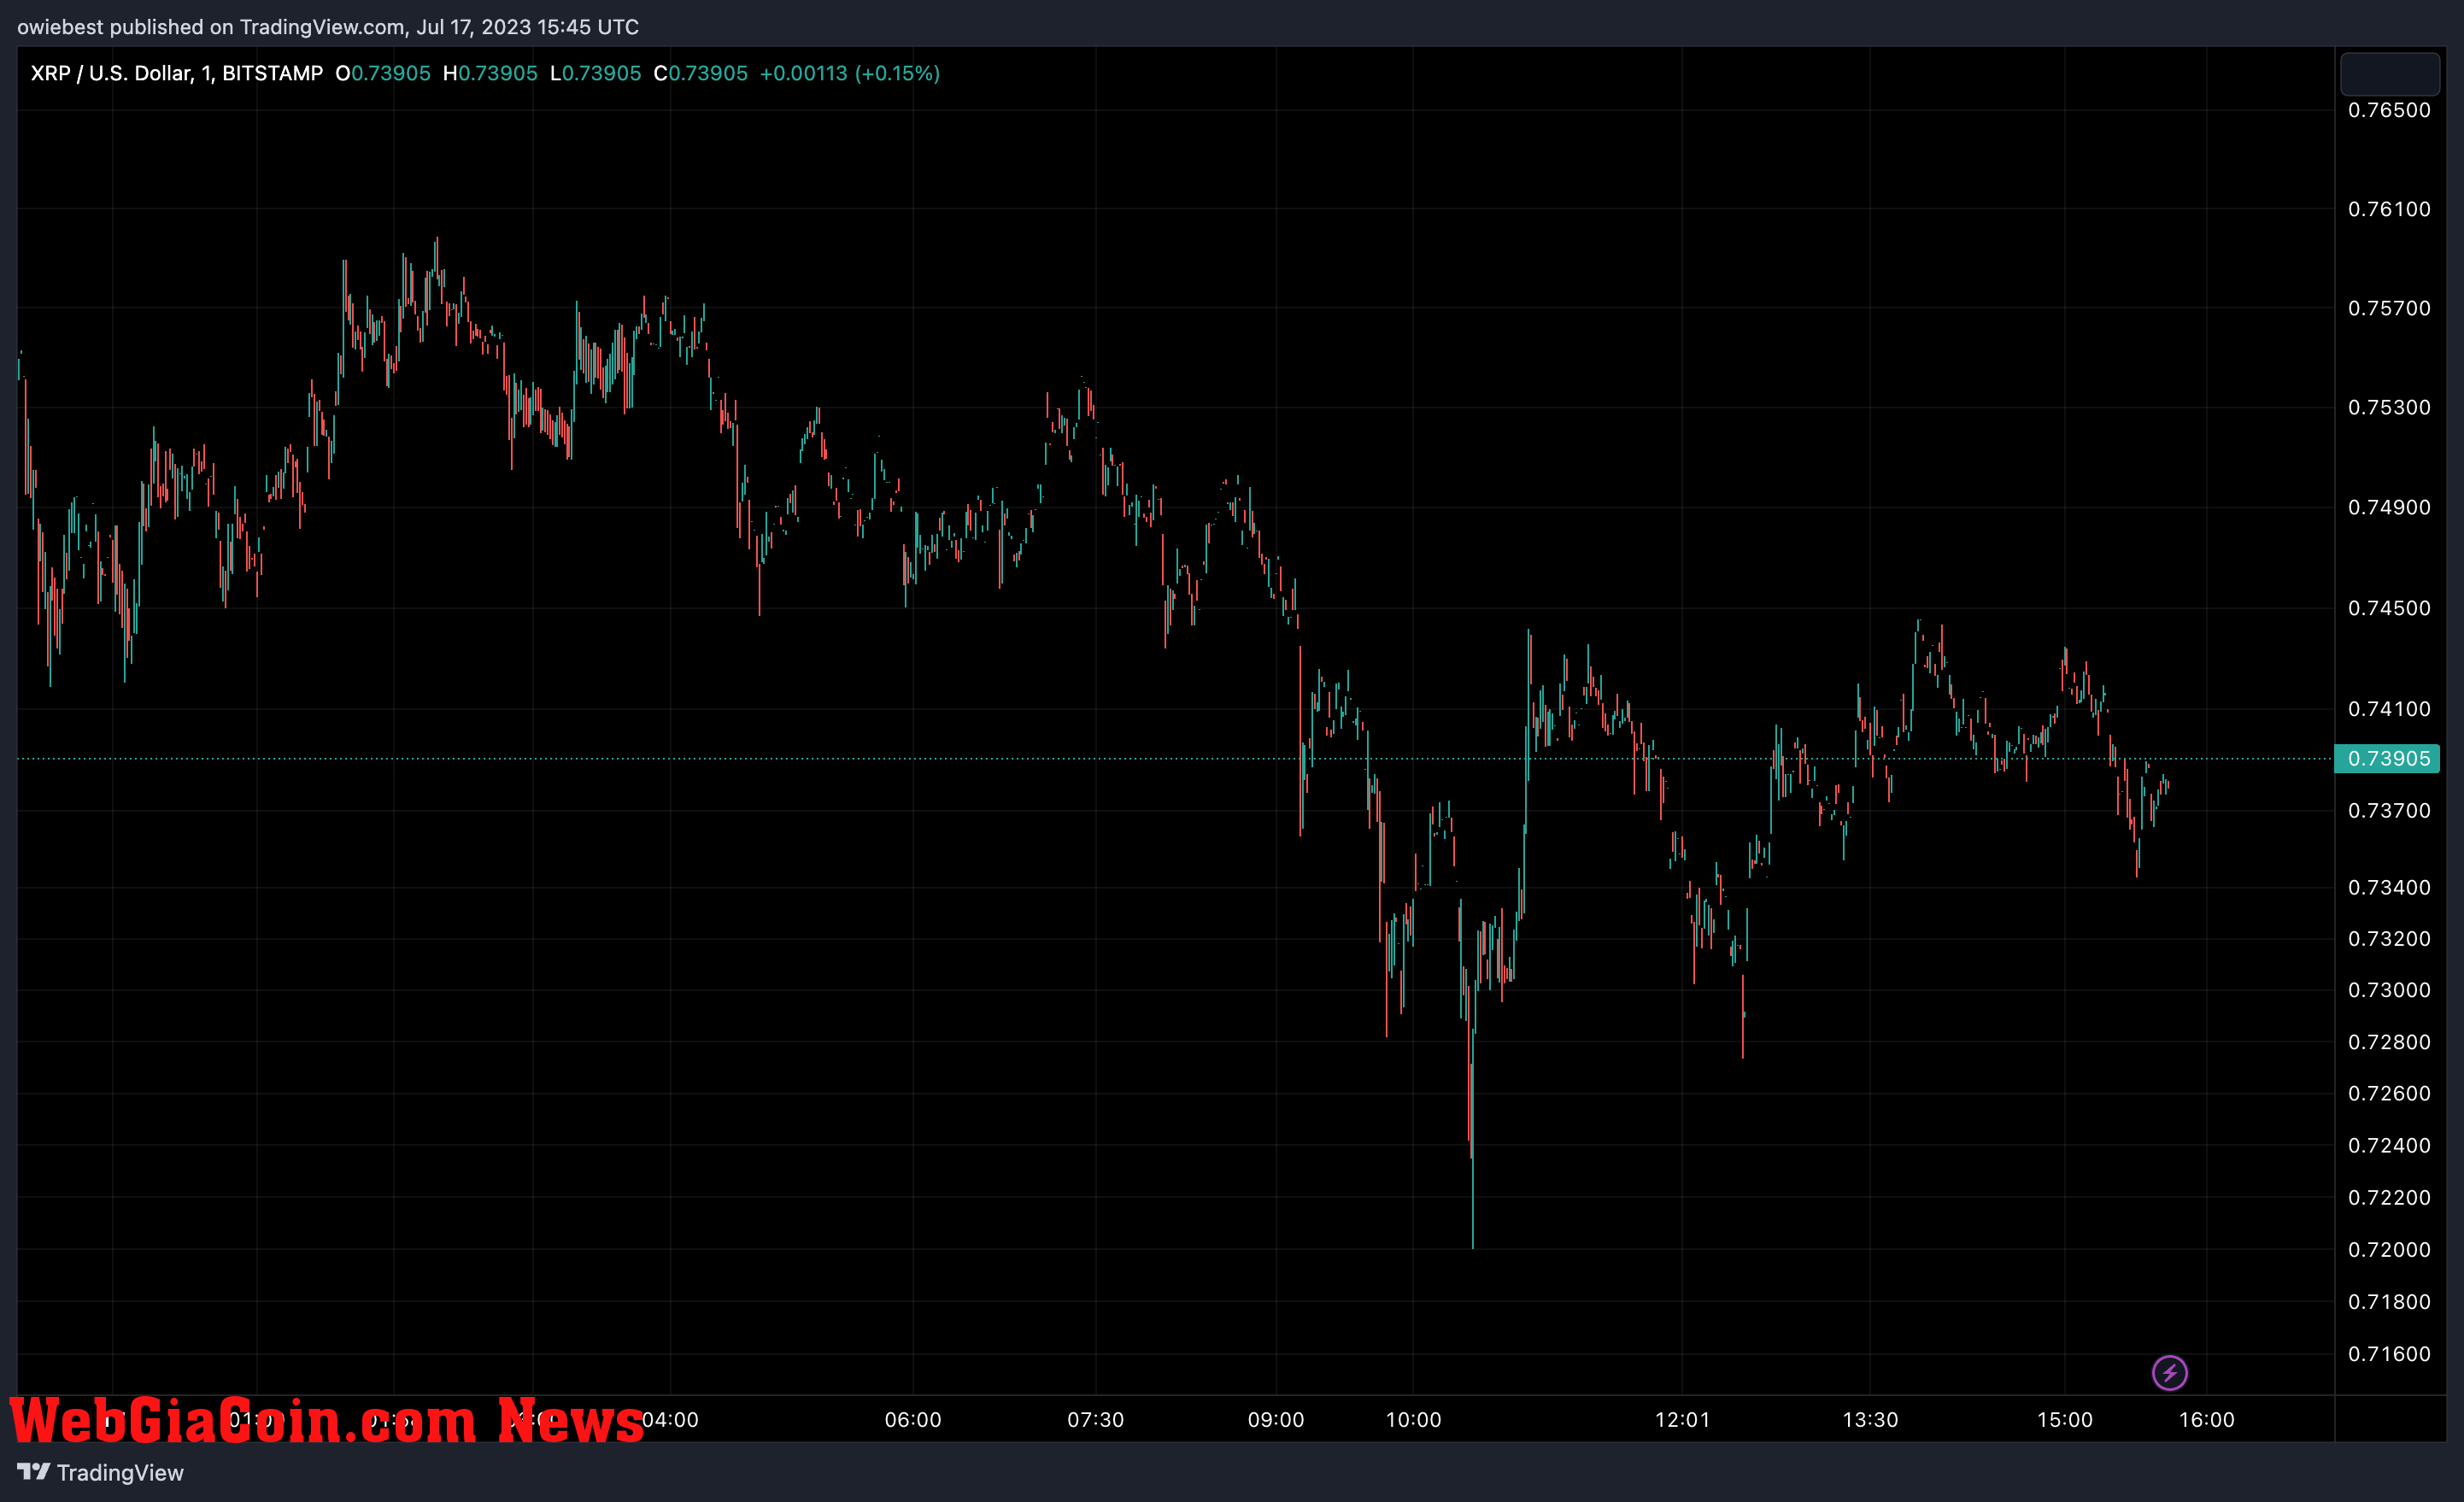Image resolution: width=2464 pixels, height=1502 pixels.
Task: Click the 0.74900 price axis label
Action: click(x=2389, y=507)
